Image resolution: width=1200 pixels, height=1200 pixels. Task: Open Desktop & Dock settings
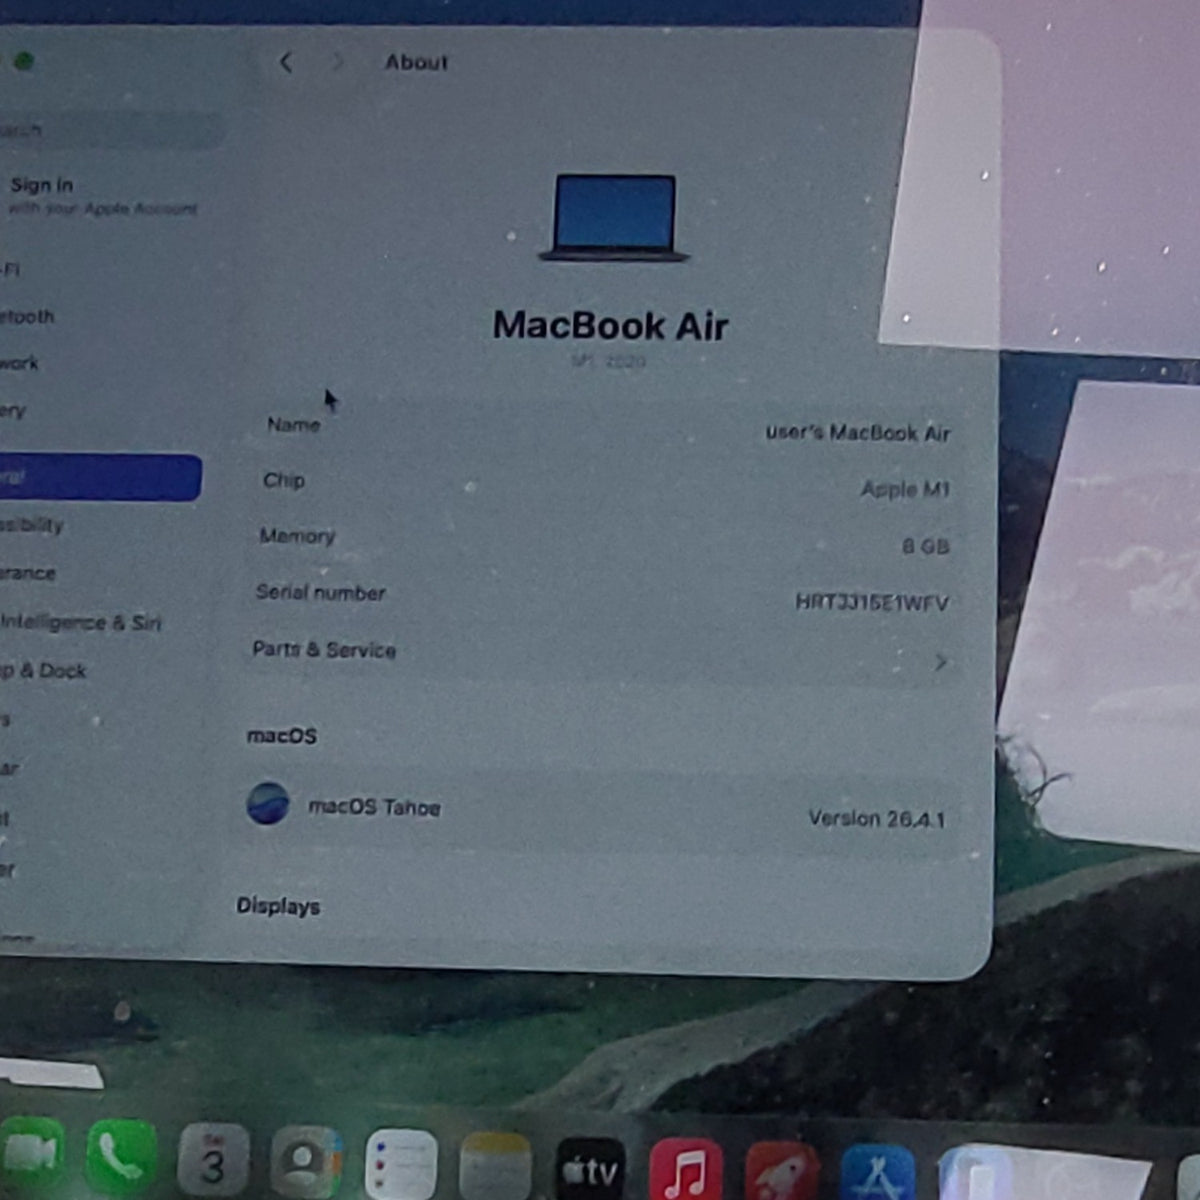pos(43,670)
